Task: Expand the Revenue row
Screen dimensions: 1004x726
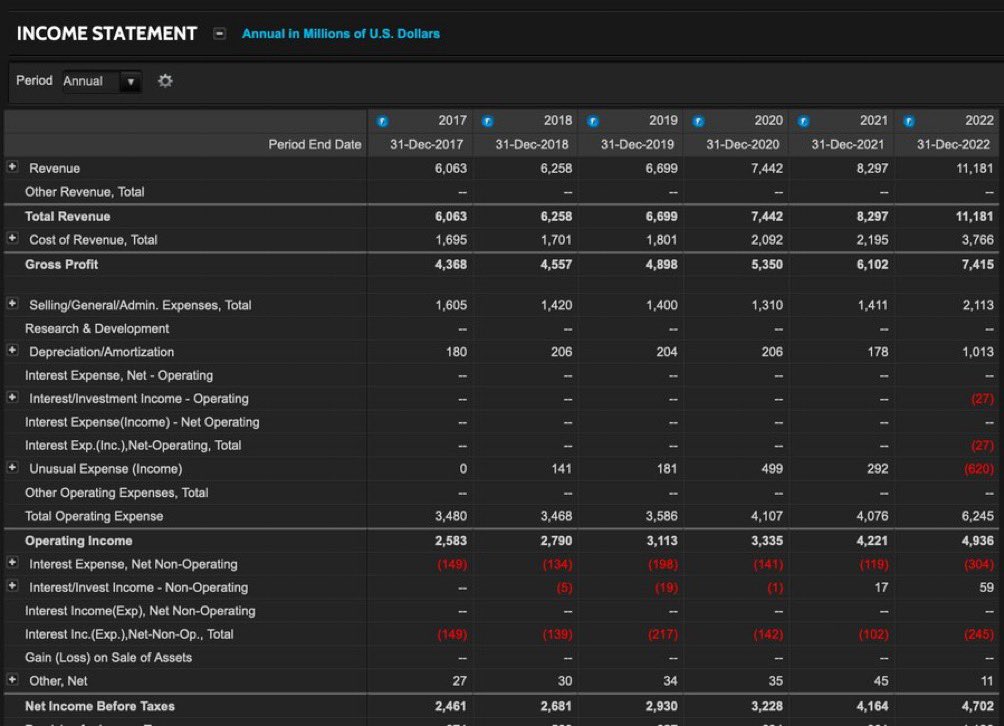Action: tap(12, 166)
